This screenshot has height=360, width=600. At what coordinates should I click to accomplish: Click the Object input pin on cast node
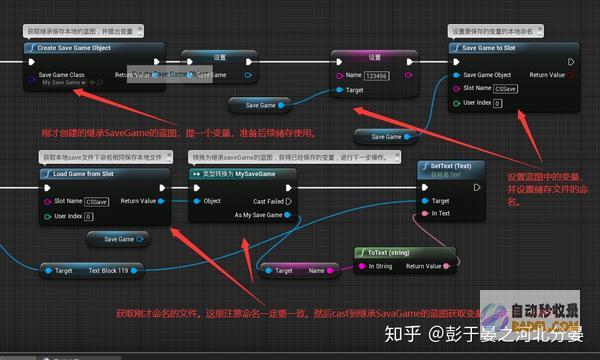coord(197,201)
